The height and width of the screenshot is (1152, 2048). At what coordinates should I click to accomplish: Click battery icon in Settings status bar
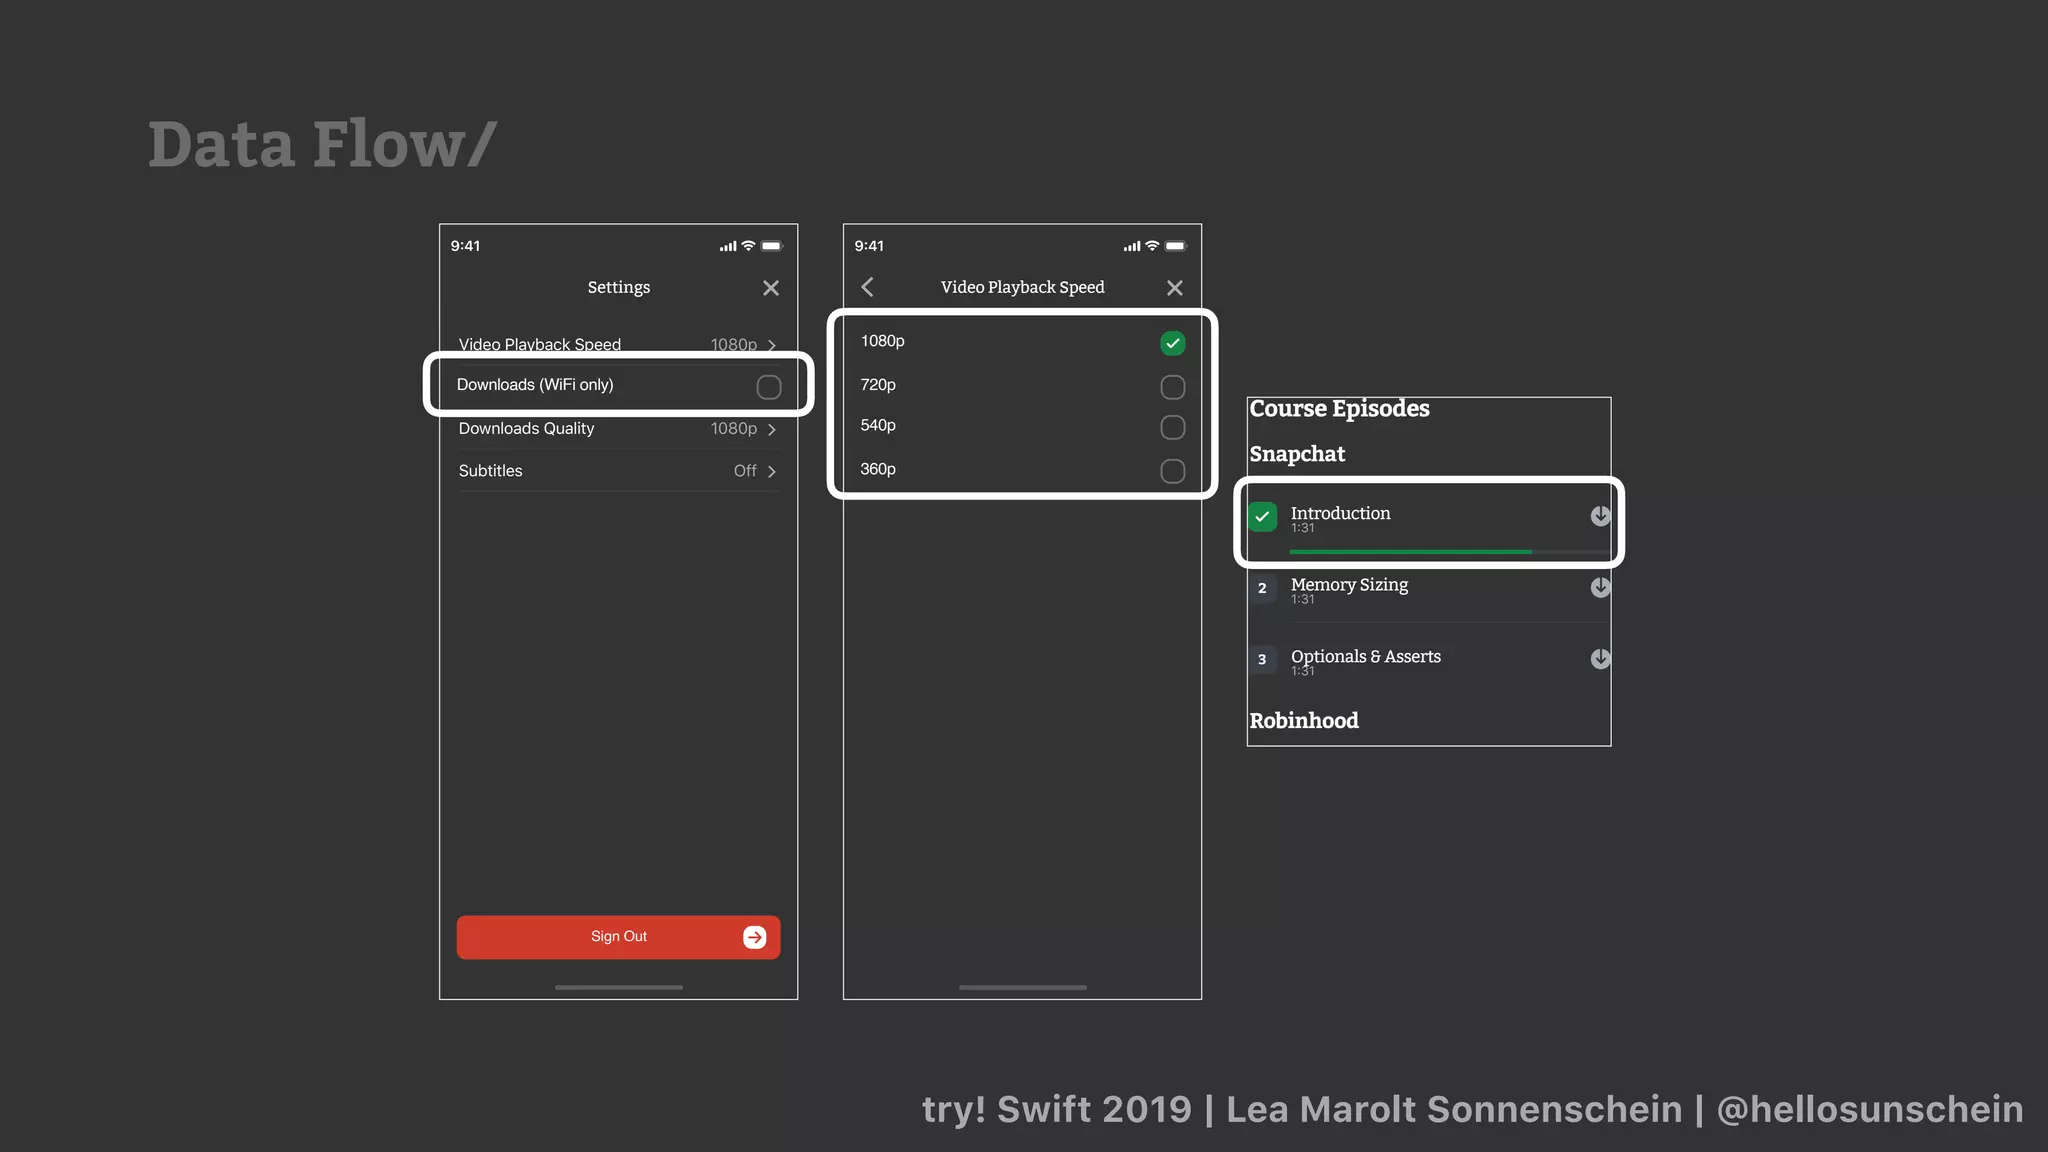tap(771, 246)
